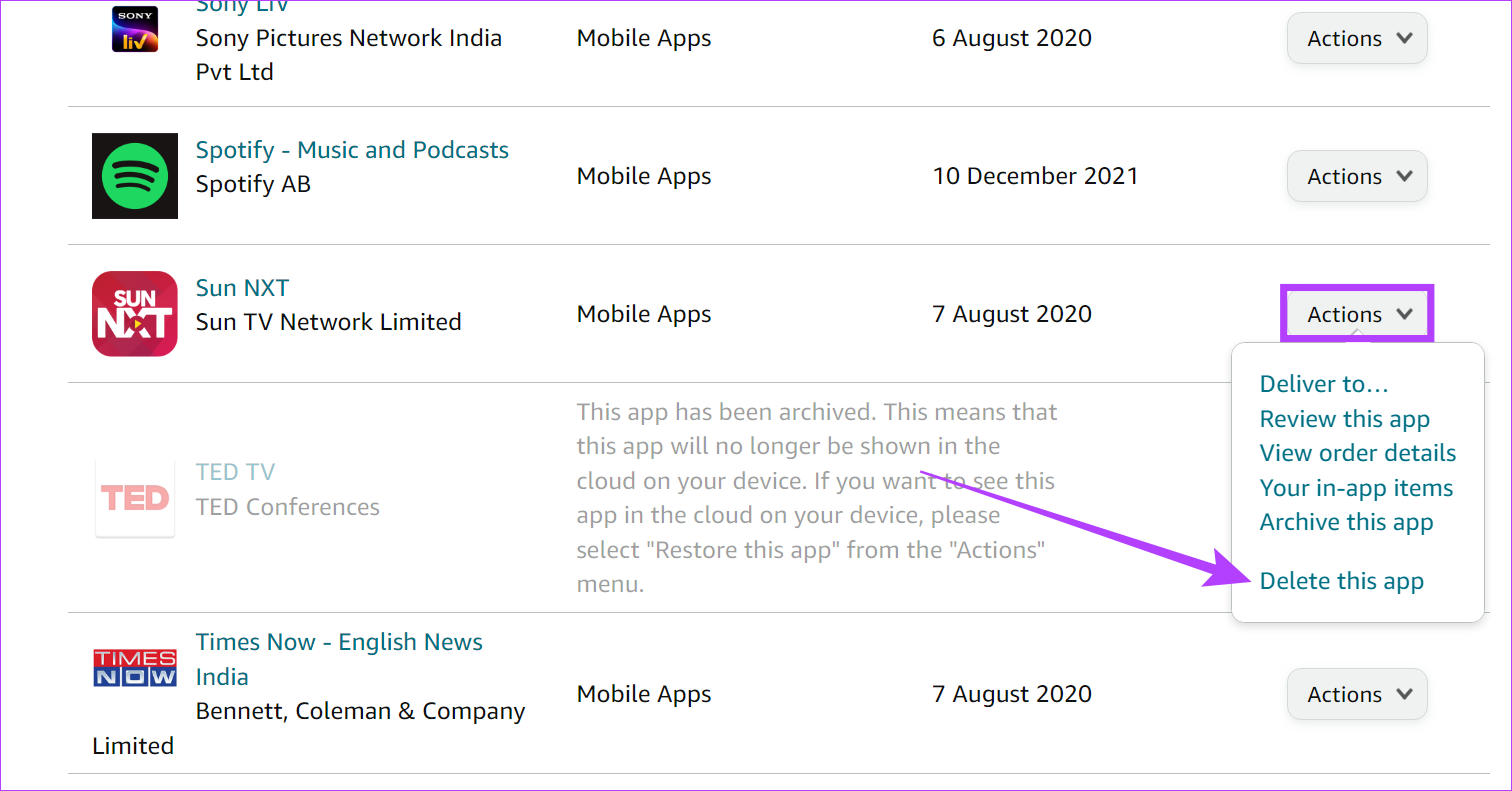Click the Sony Liv title link
This screenshot has height=791, width=1512.
[242, 6]
